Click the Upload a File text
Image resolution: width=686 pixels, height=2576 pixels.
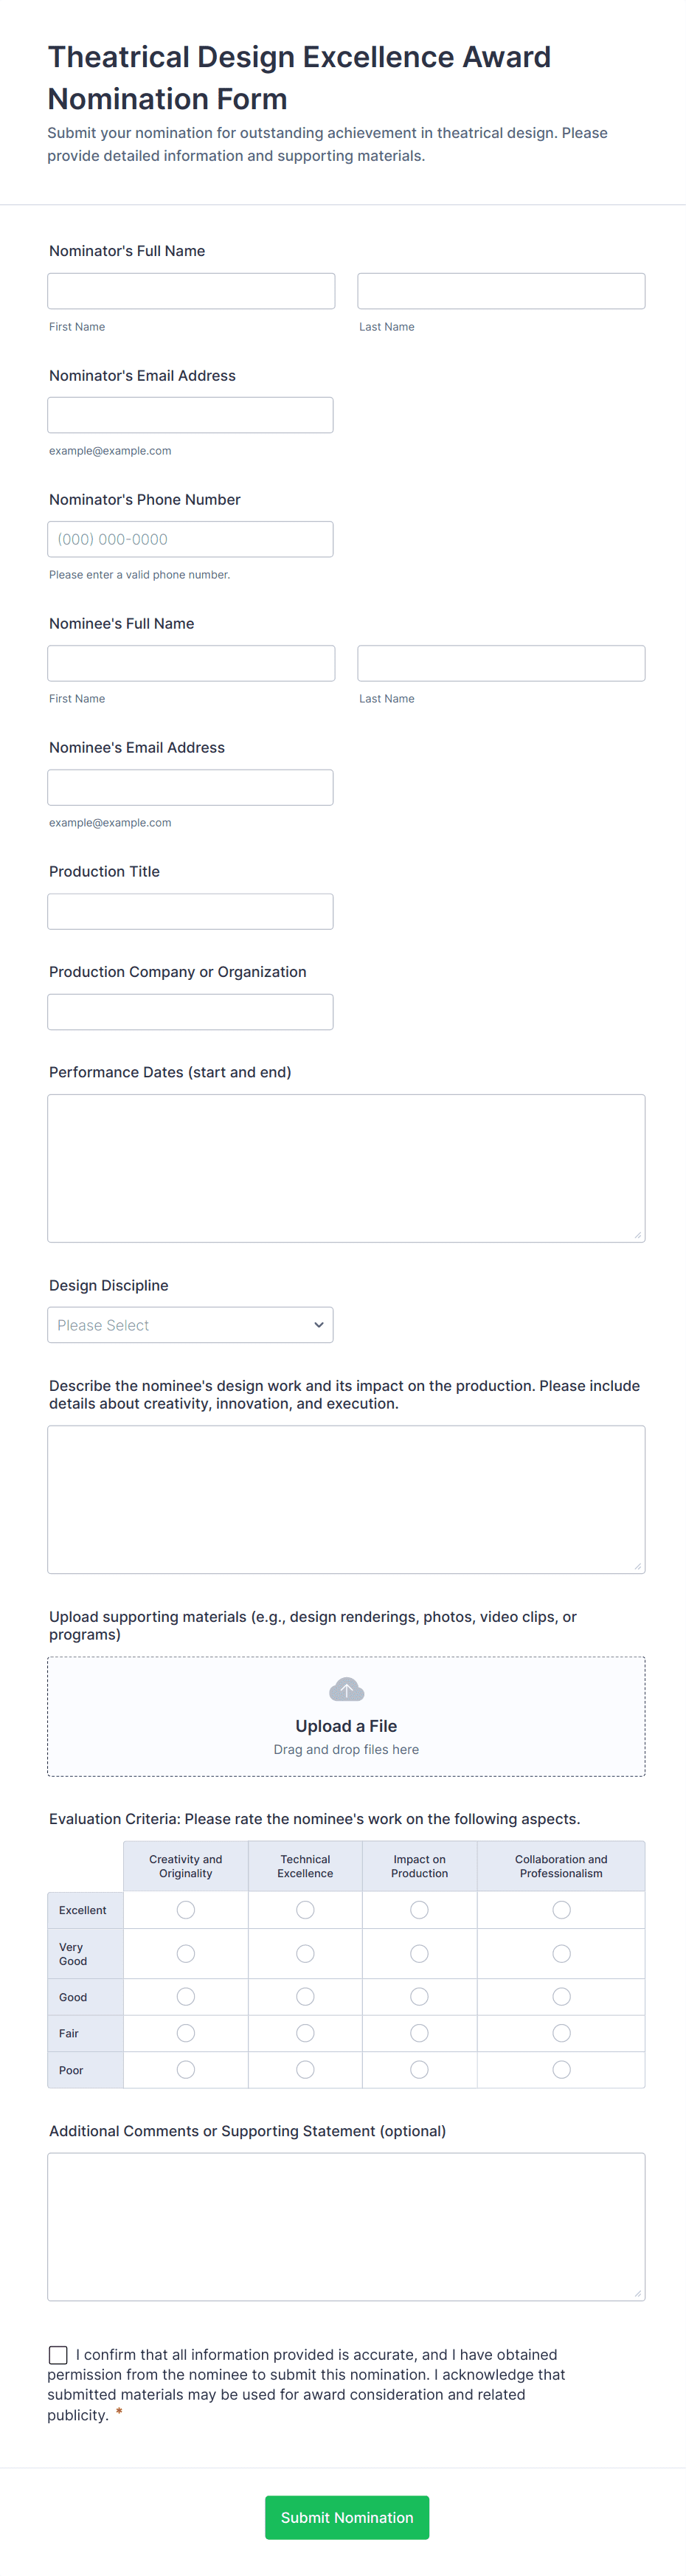tap(346, 1726)
